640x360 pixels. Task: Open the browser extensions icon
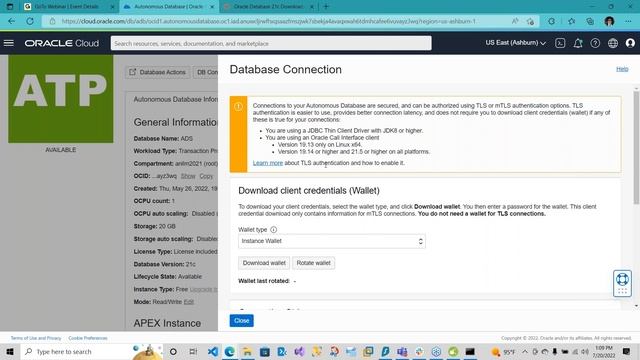[551, 21]
